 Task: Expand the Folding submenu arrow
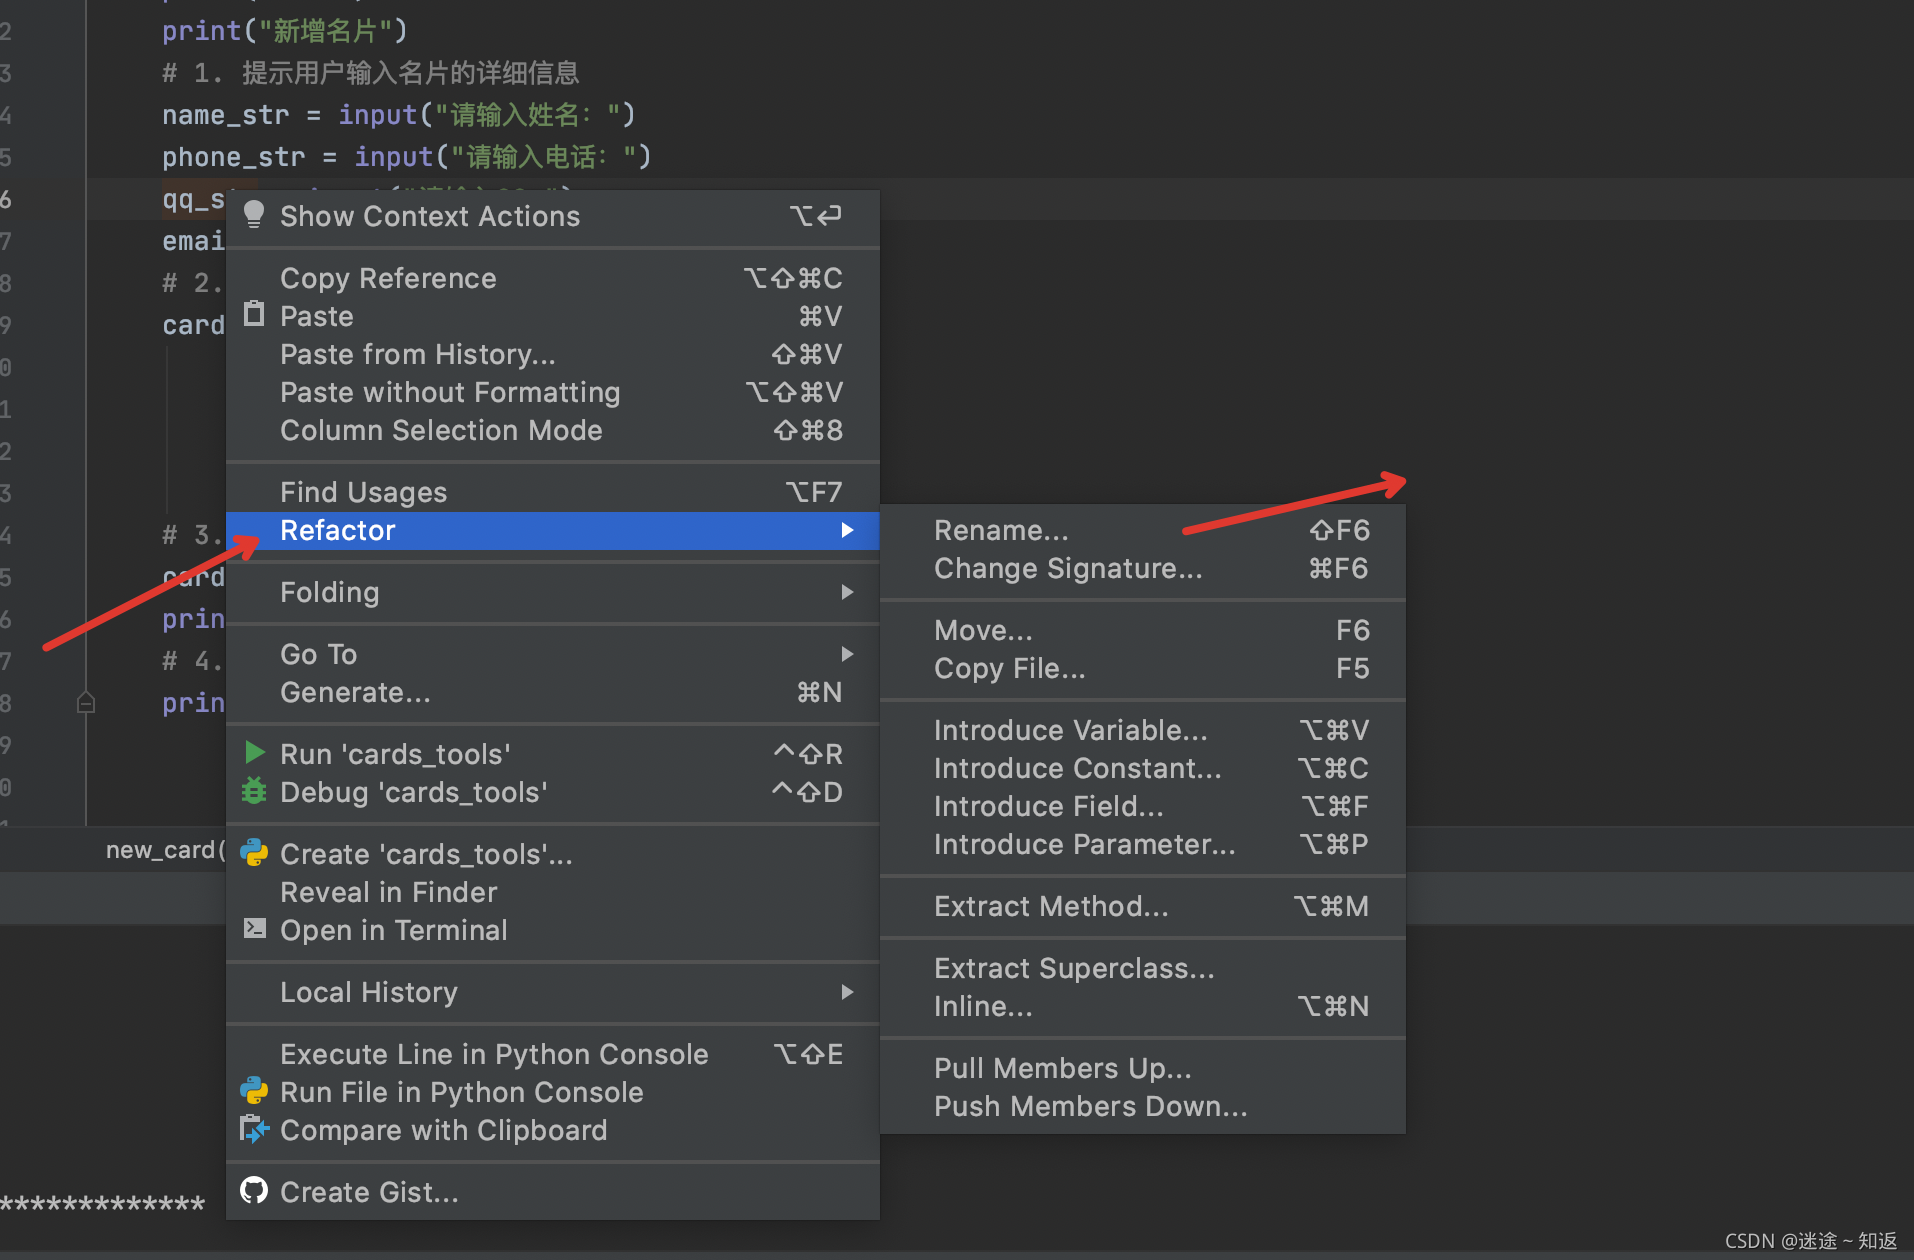pos(847,592)
